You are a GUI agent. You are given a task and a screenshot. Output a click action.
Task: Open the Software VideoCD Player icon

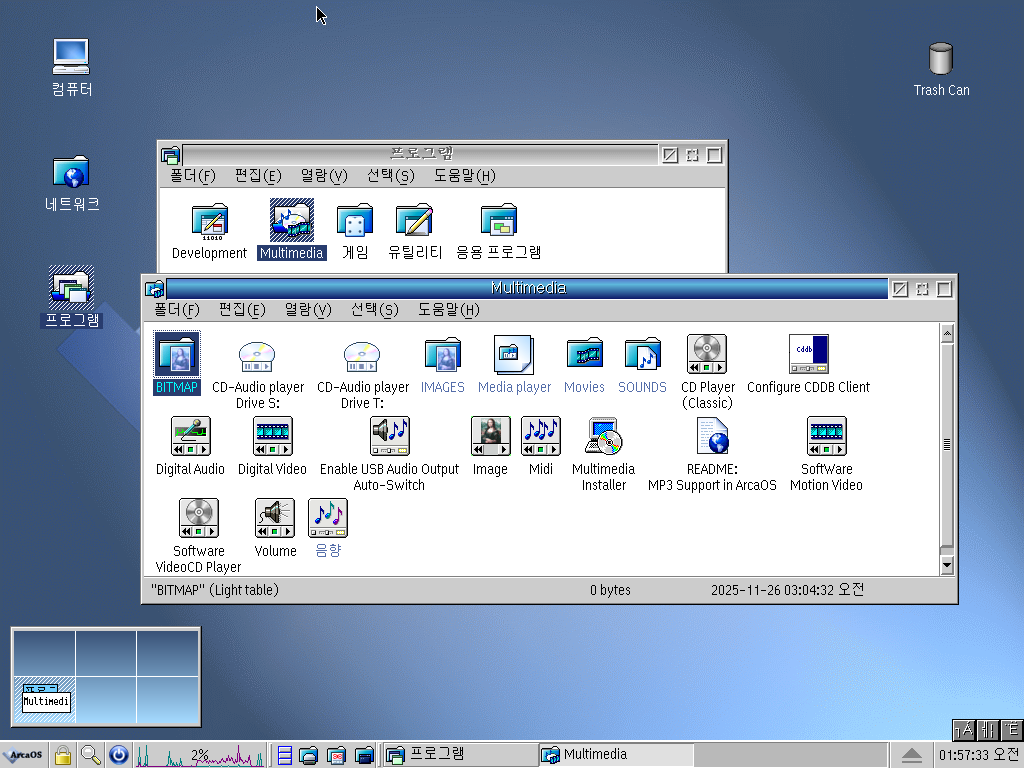coord(199,519)
